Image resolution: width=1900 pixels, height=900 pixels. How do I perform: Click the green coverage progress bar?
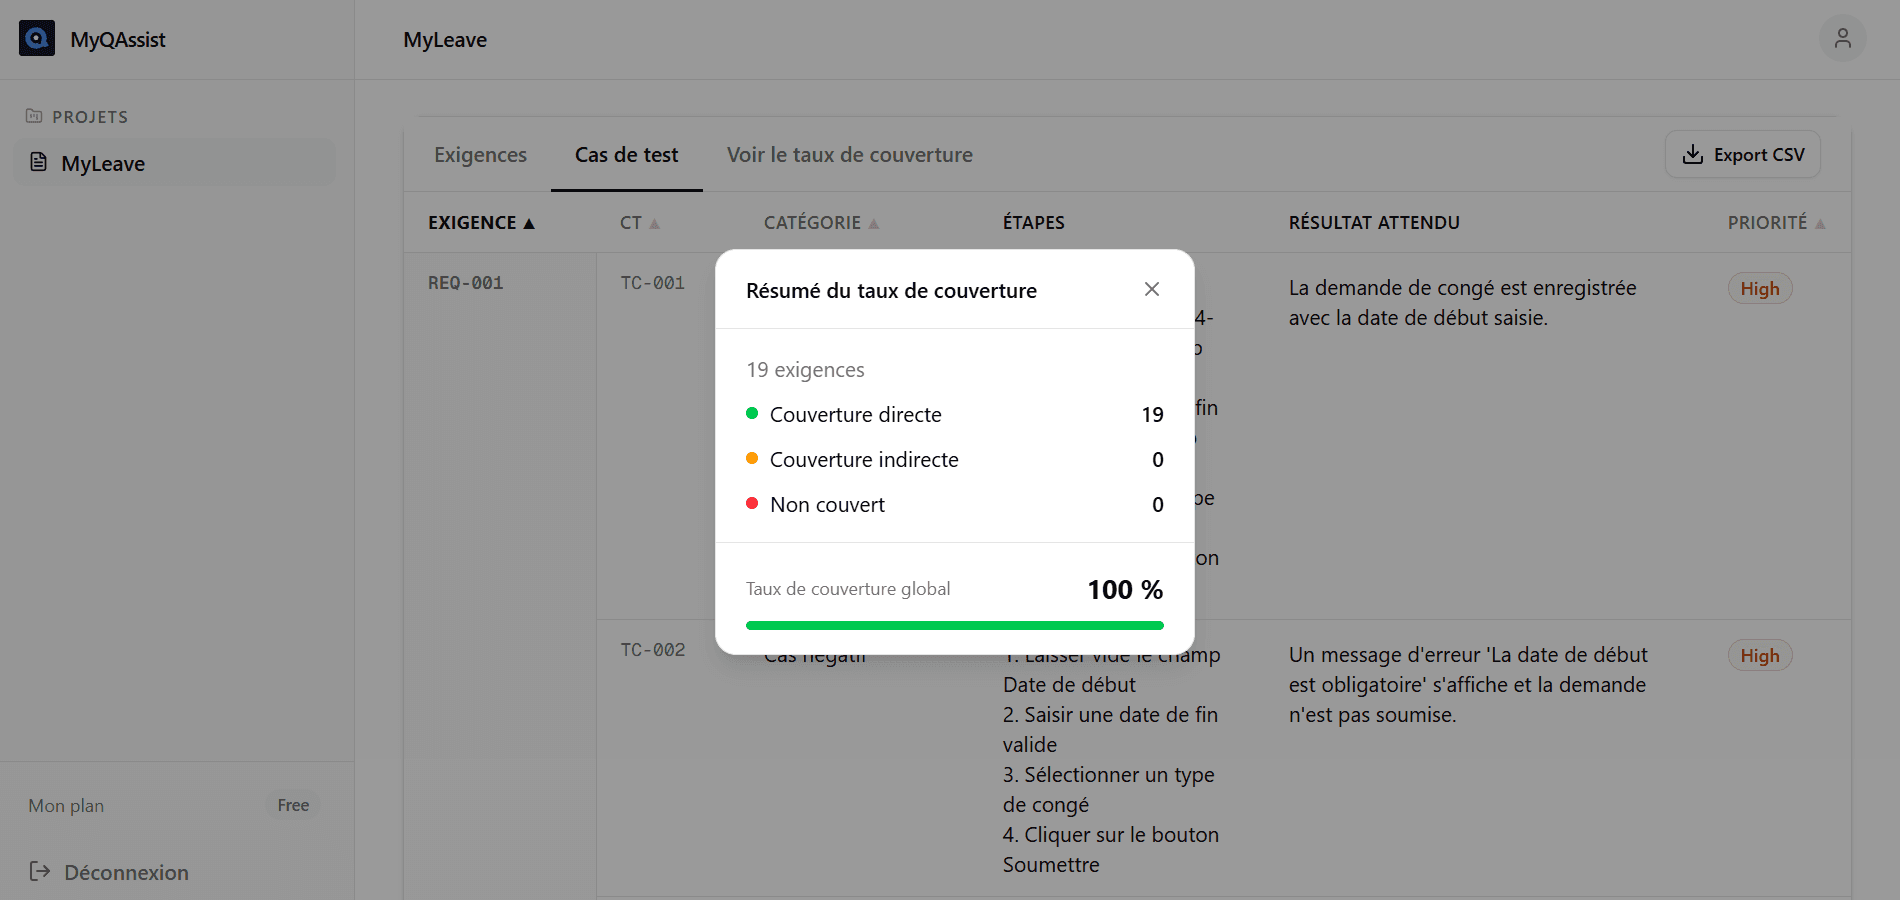(954, 625)
